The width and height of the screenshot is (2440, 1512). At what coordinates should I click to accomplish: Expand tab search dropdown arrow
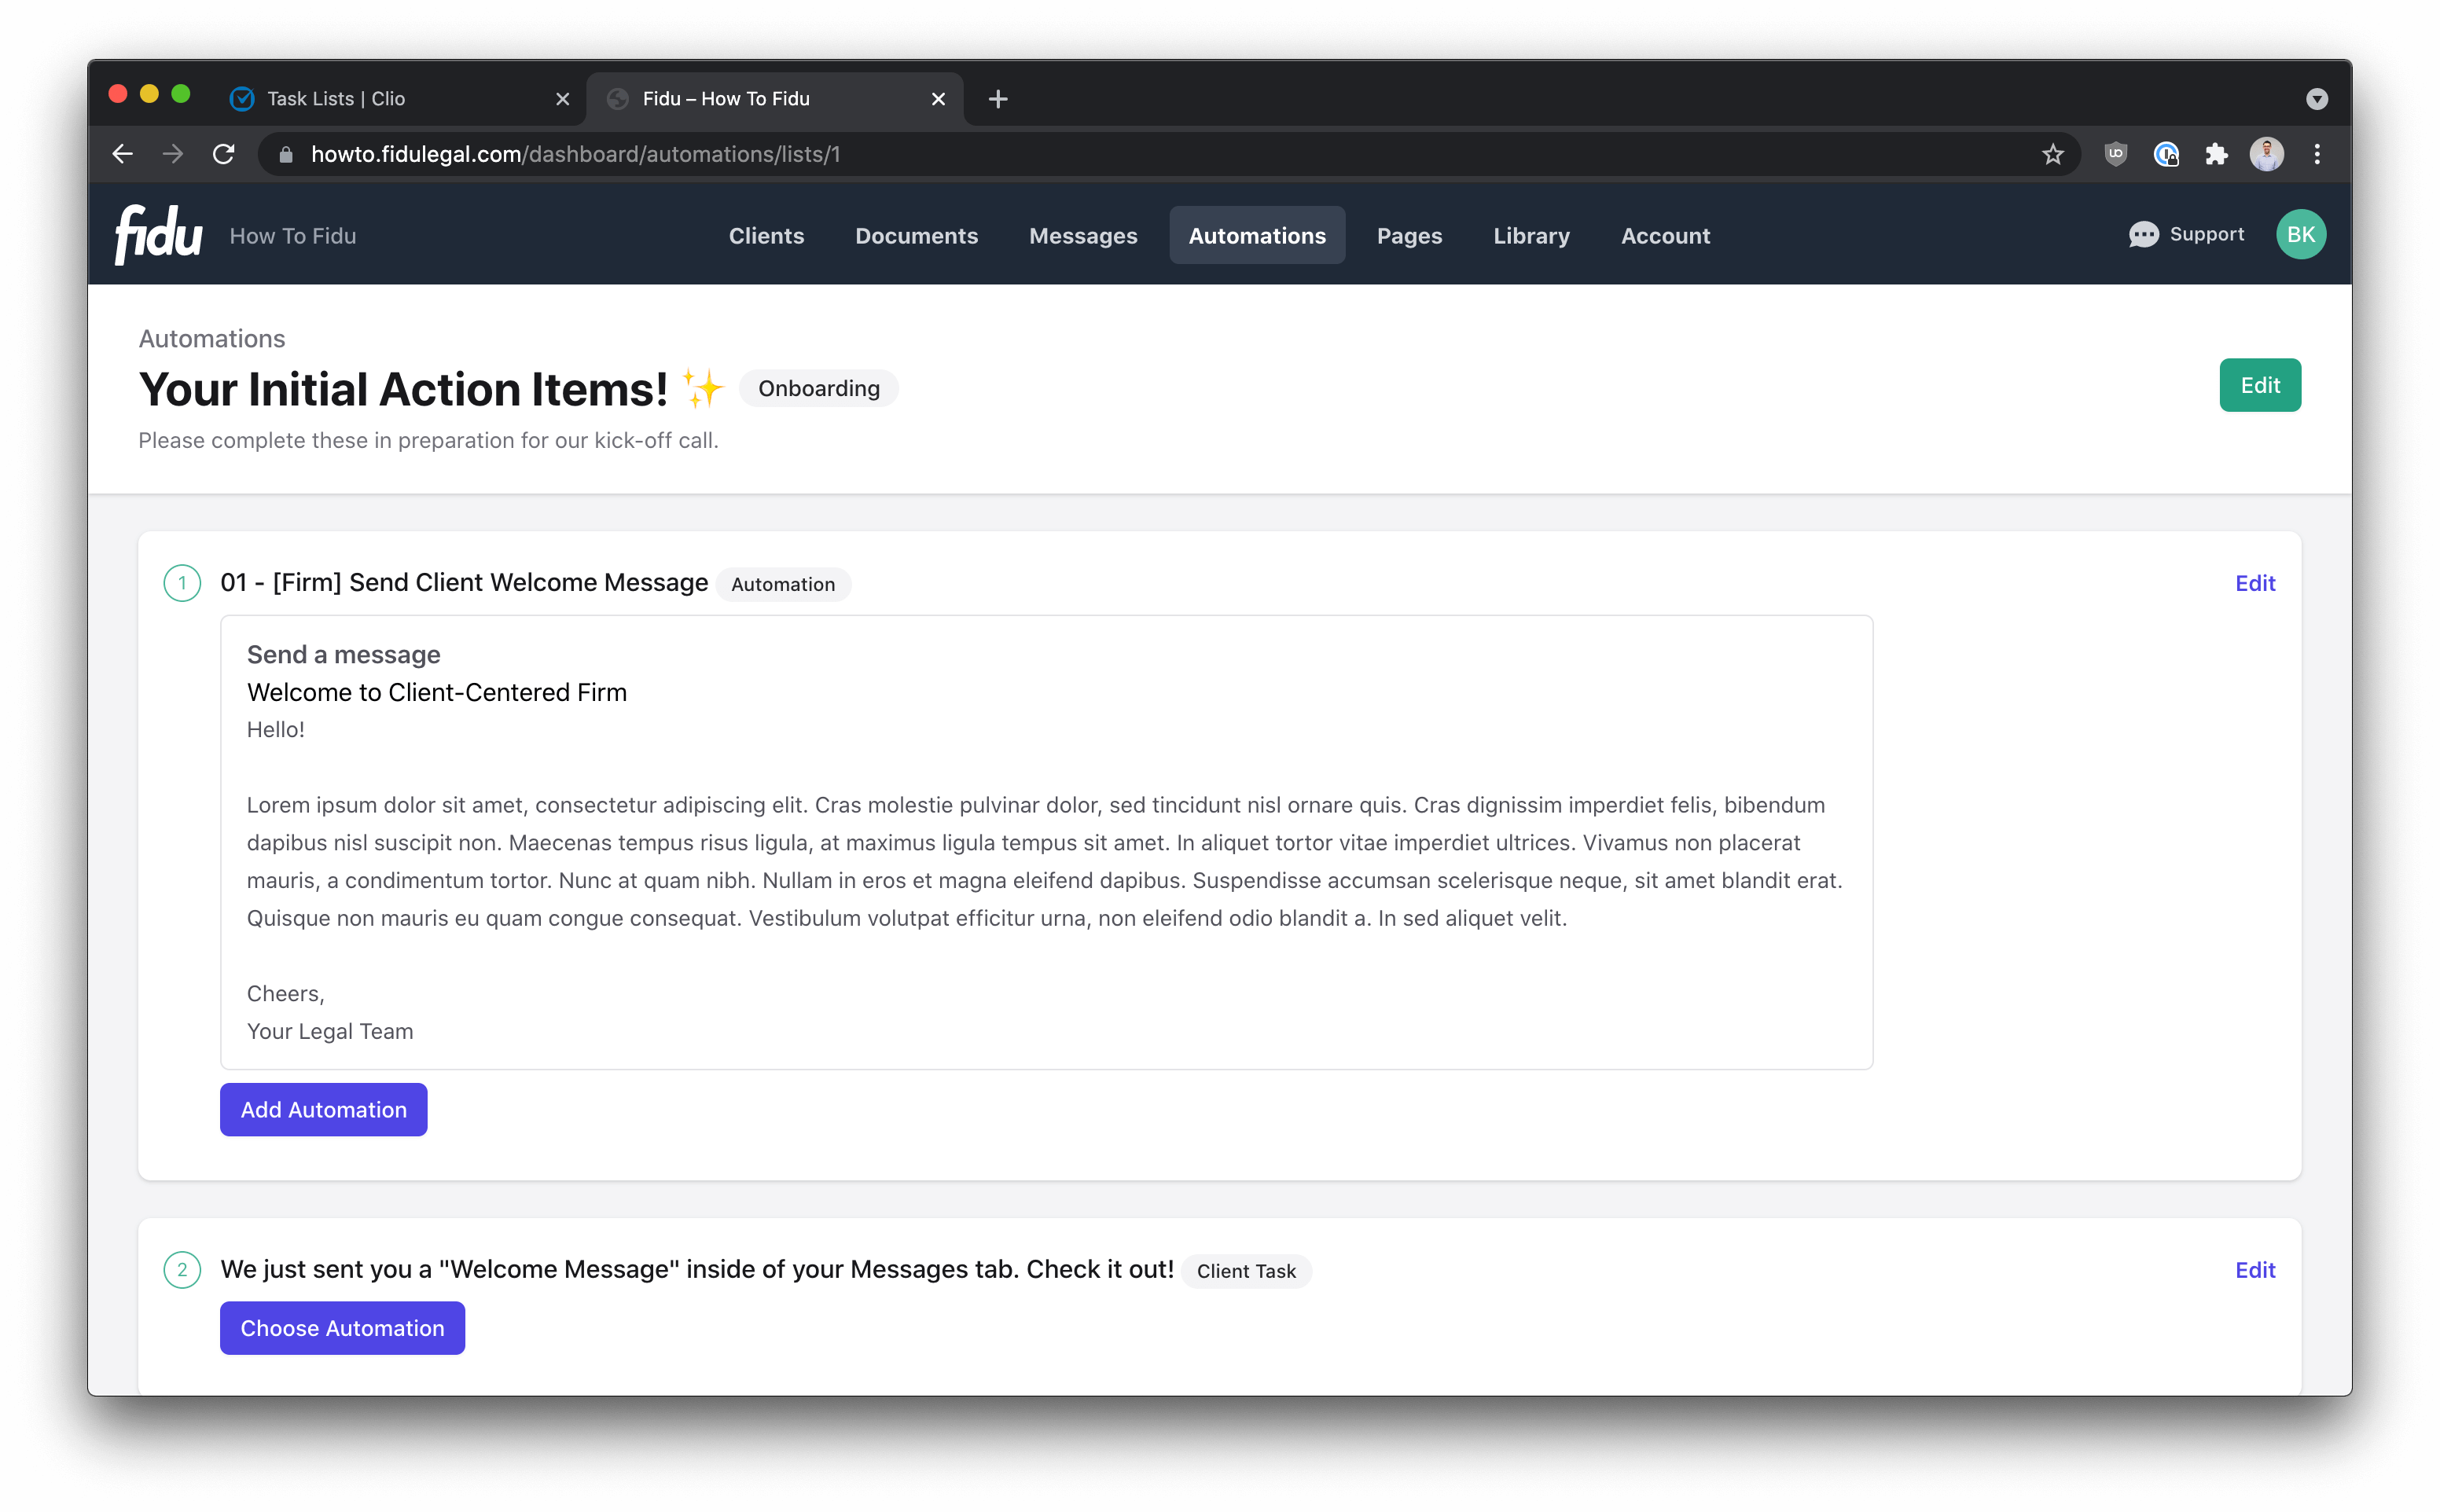pos(2316,99)
